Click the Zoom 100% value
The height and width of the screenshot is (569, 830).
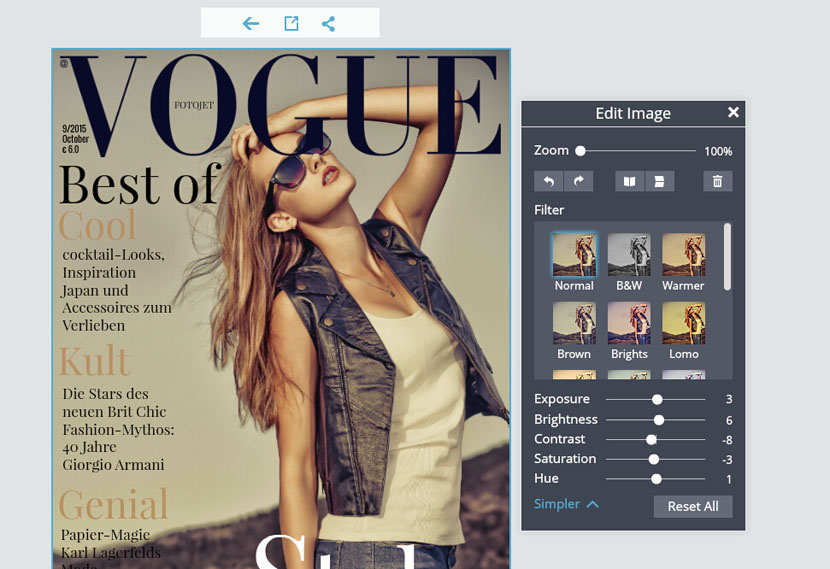(718, 151)
